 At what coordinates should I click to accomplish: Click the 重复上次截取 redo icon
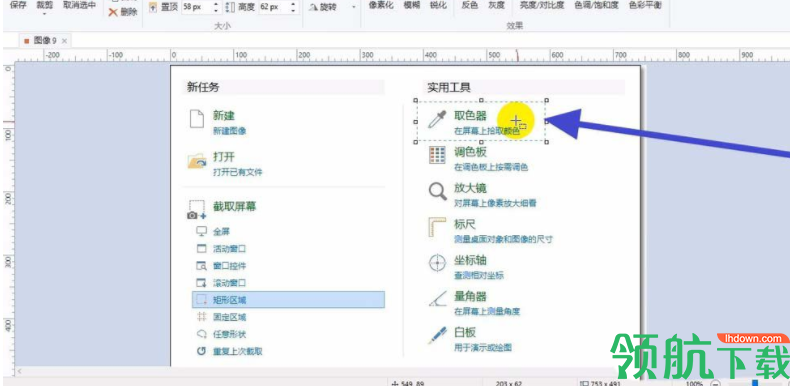click(202, 351)
